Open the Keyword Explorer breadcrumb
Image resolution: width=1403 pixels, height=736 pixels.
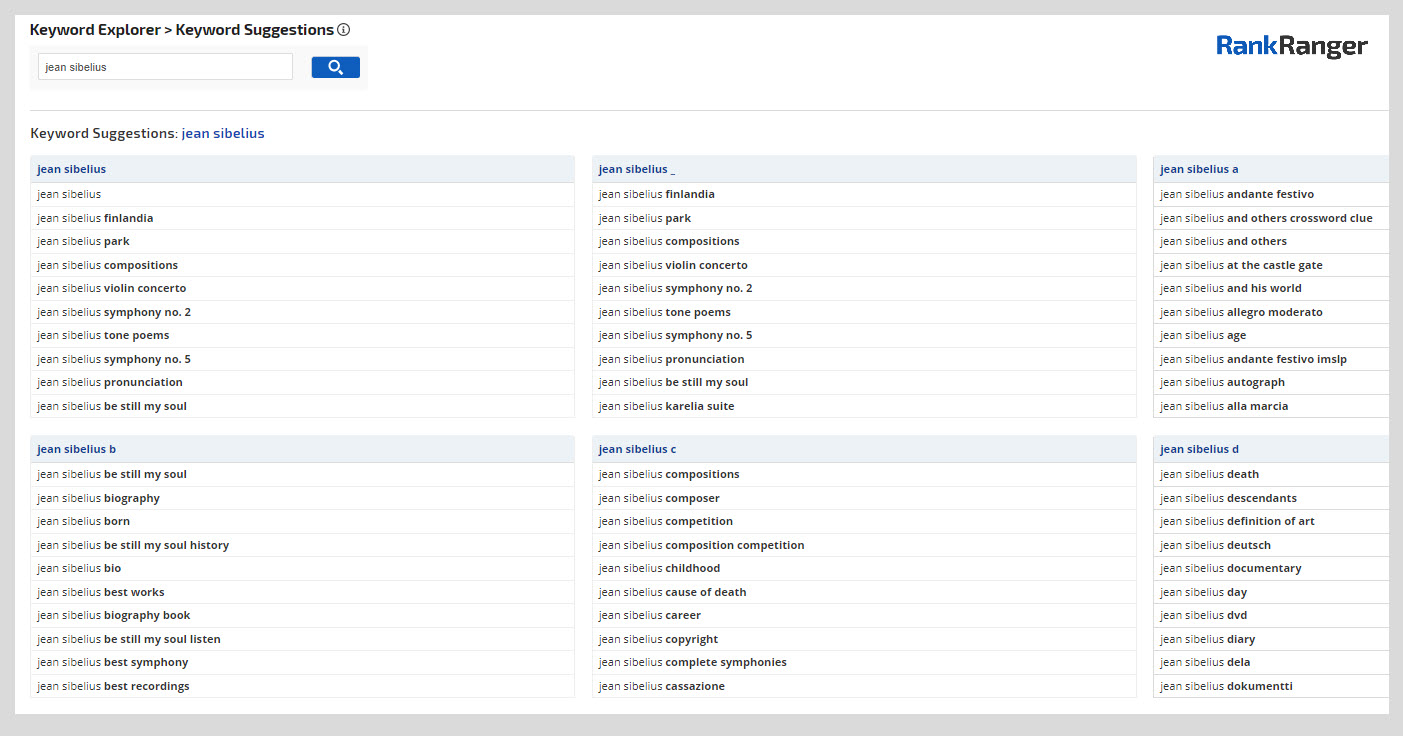coord(95,30)
